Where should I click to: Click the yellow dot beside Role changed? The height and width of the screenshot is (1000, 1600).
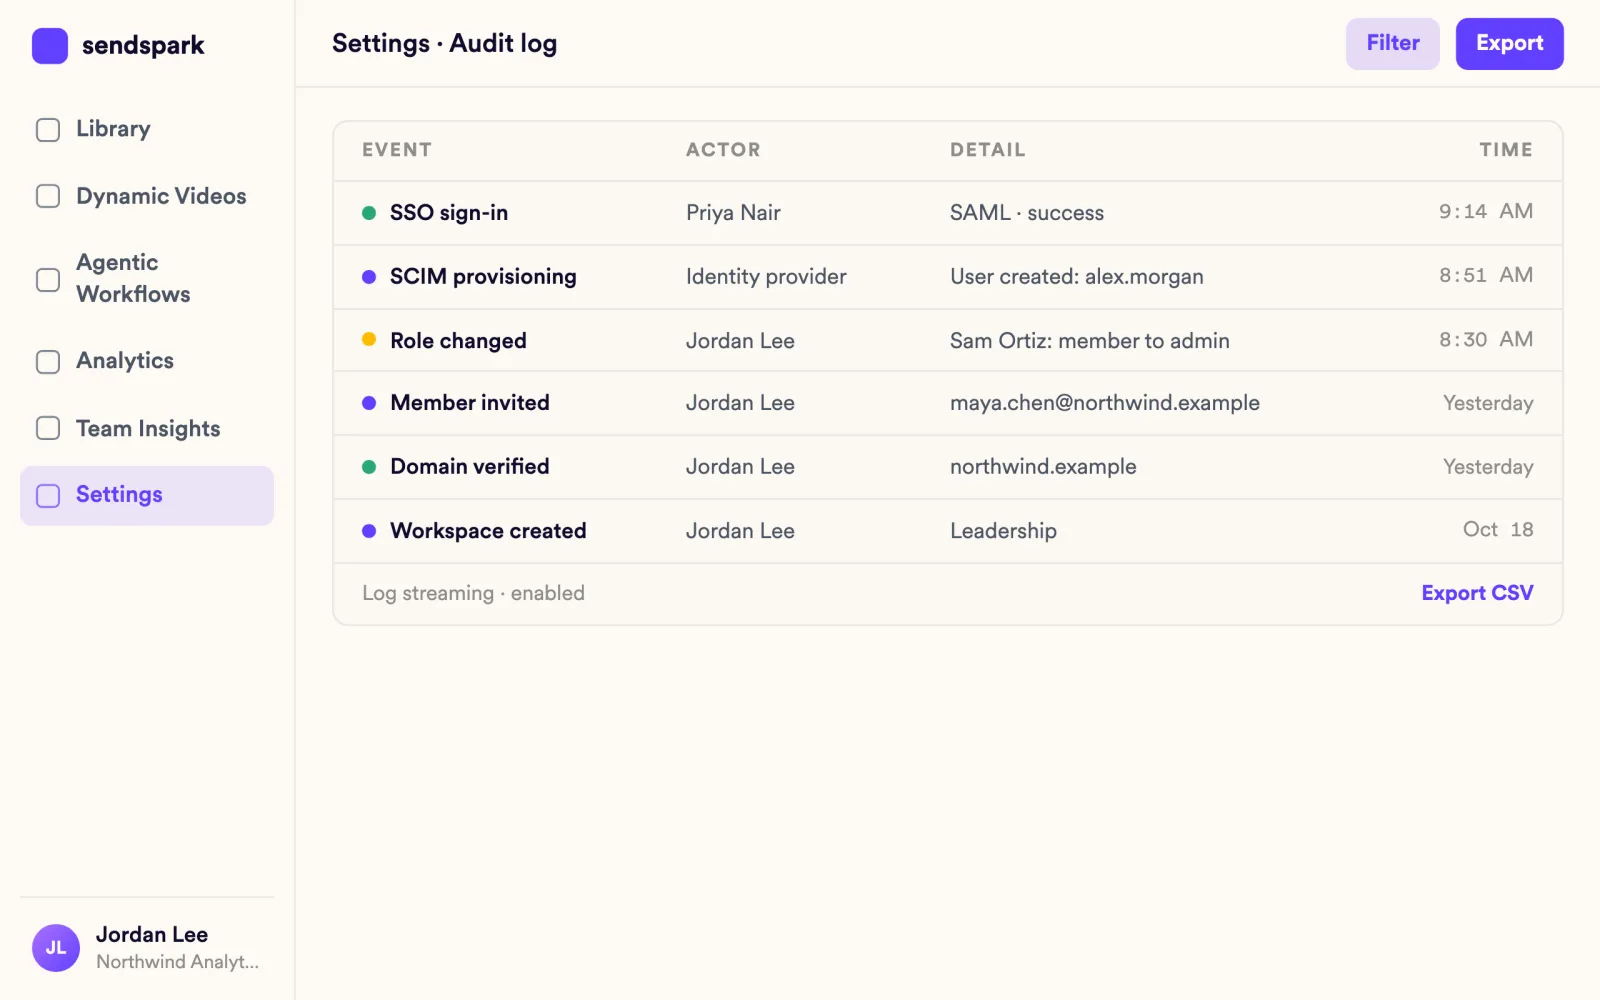tap(369, 340)
